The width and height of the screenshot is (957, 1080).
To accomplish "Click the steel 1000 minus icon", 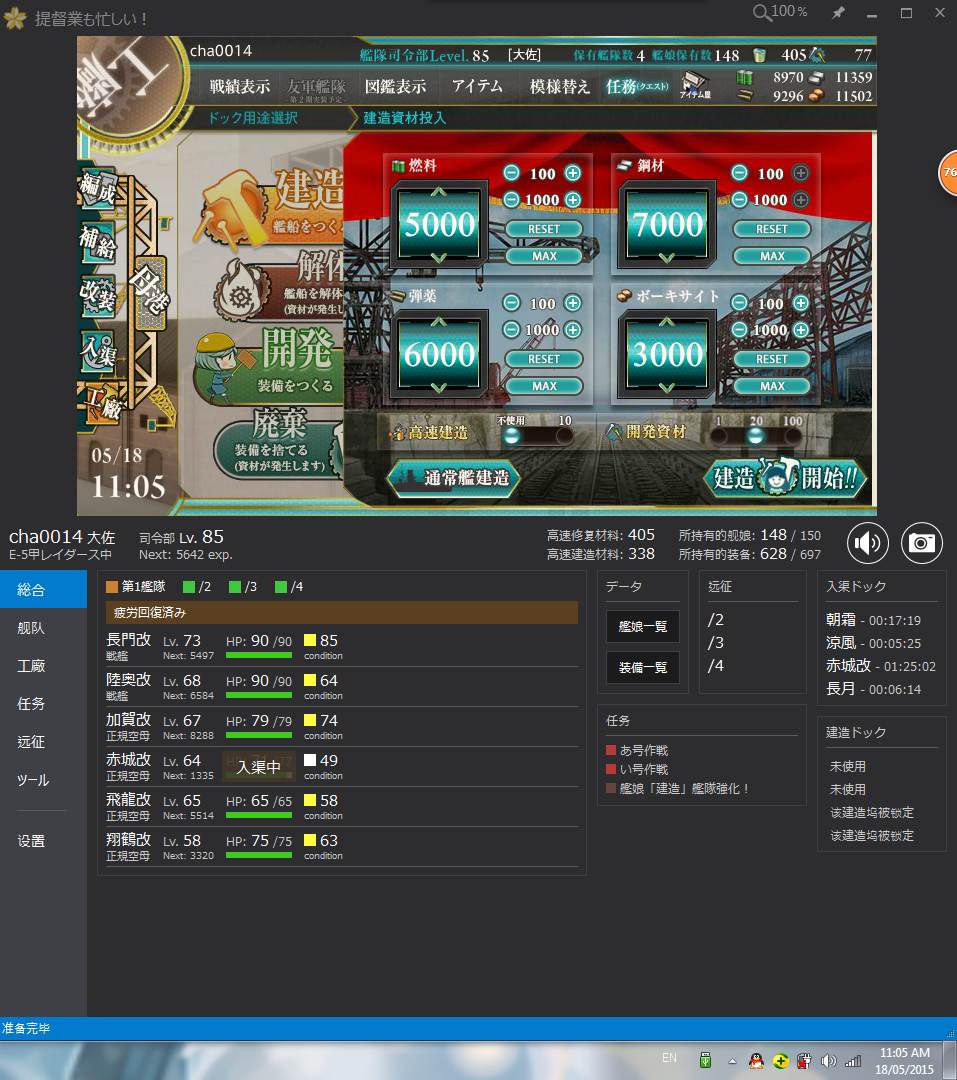I will click(739, 200).
